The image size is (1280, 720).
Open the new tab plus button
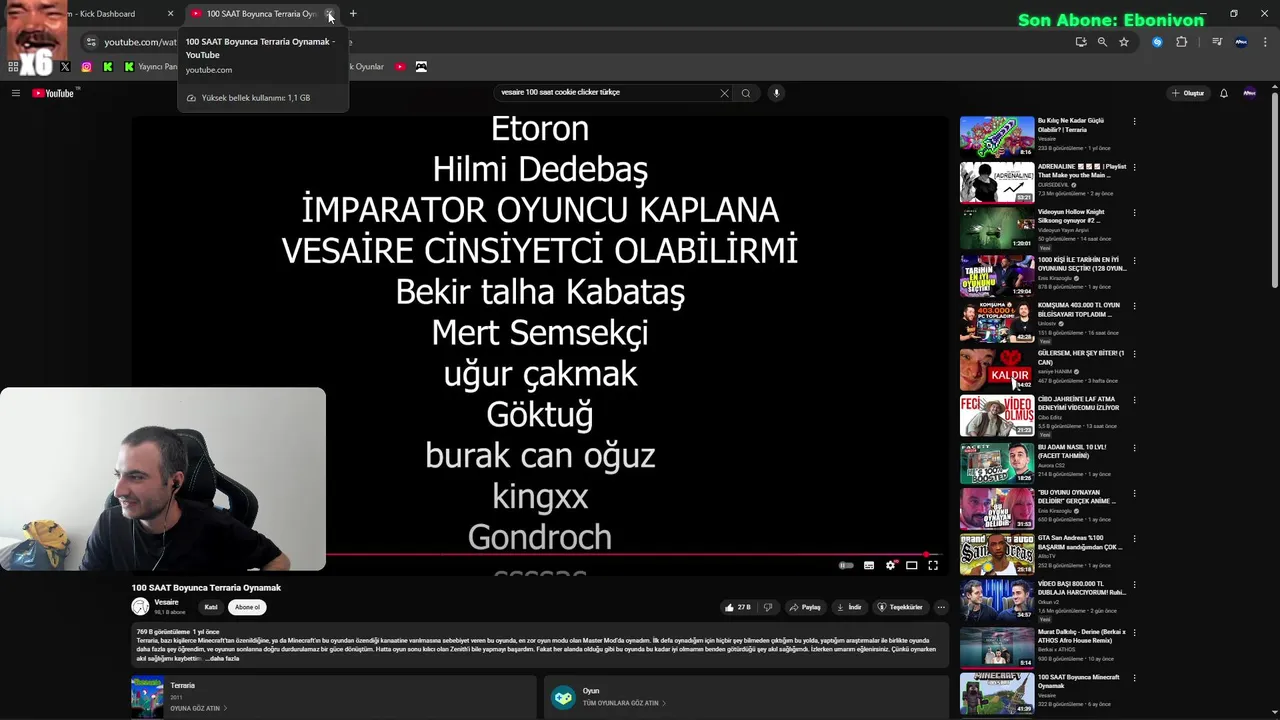pos(353,14)
